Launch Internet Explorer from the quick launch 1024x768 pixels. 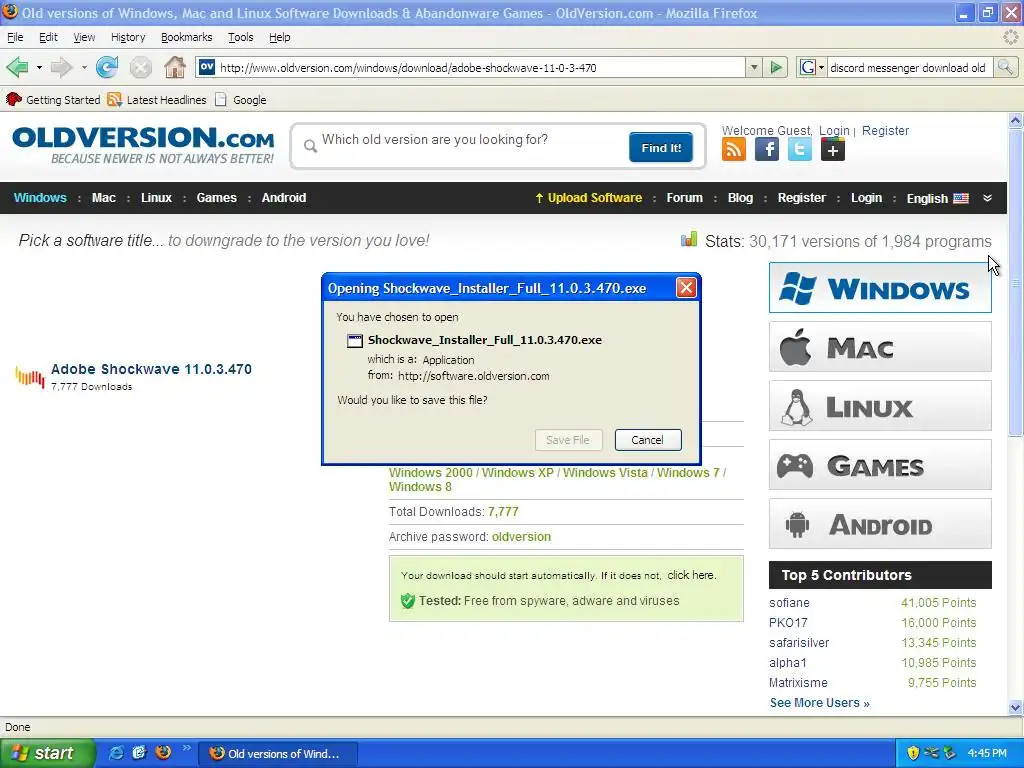click(x=116, y=753)
